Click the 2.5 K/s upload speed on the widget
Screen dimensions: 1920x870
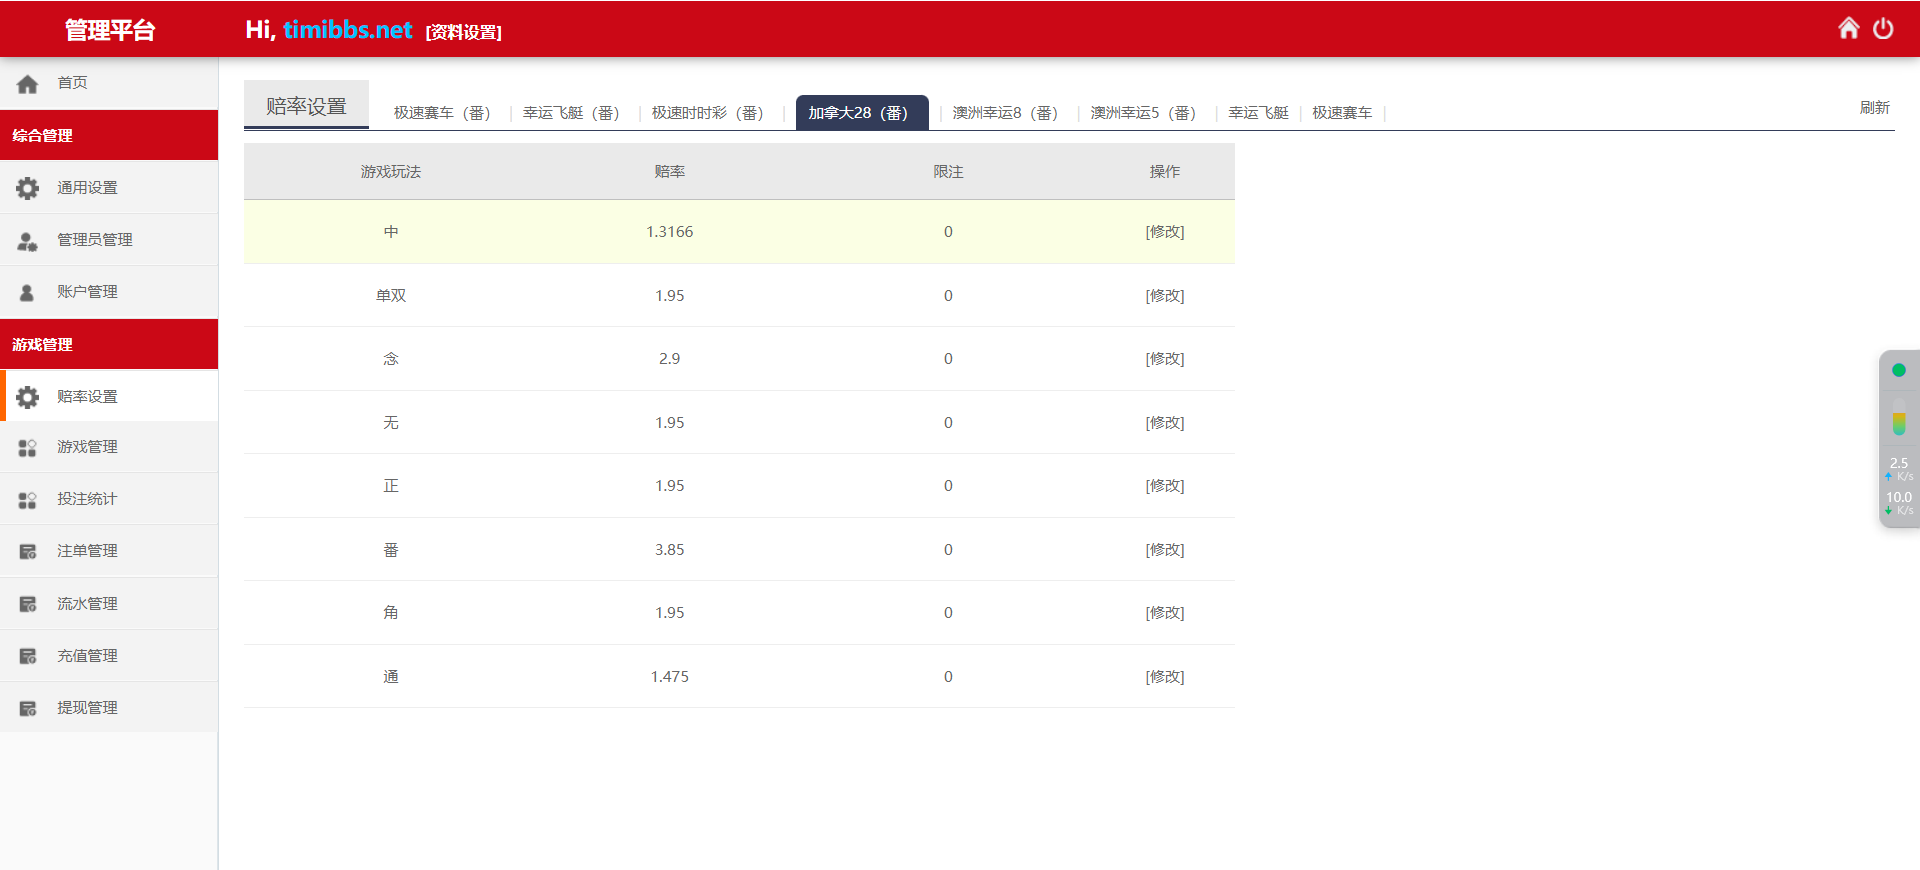coord(1899,469)
